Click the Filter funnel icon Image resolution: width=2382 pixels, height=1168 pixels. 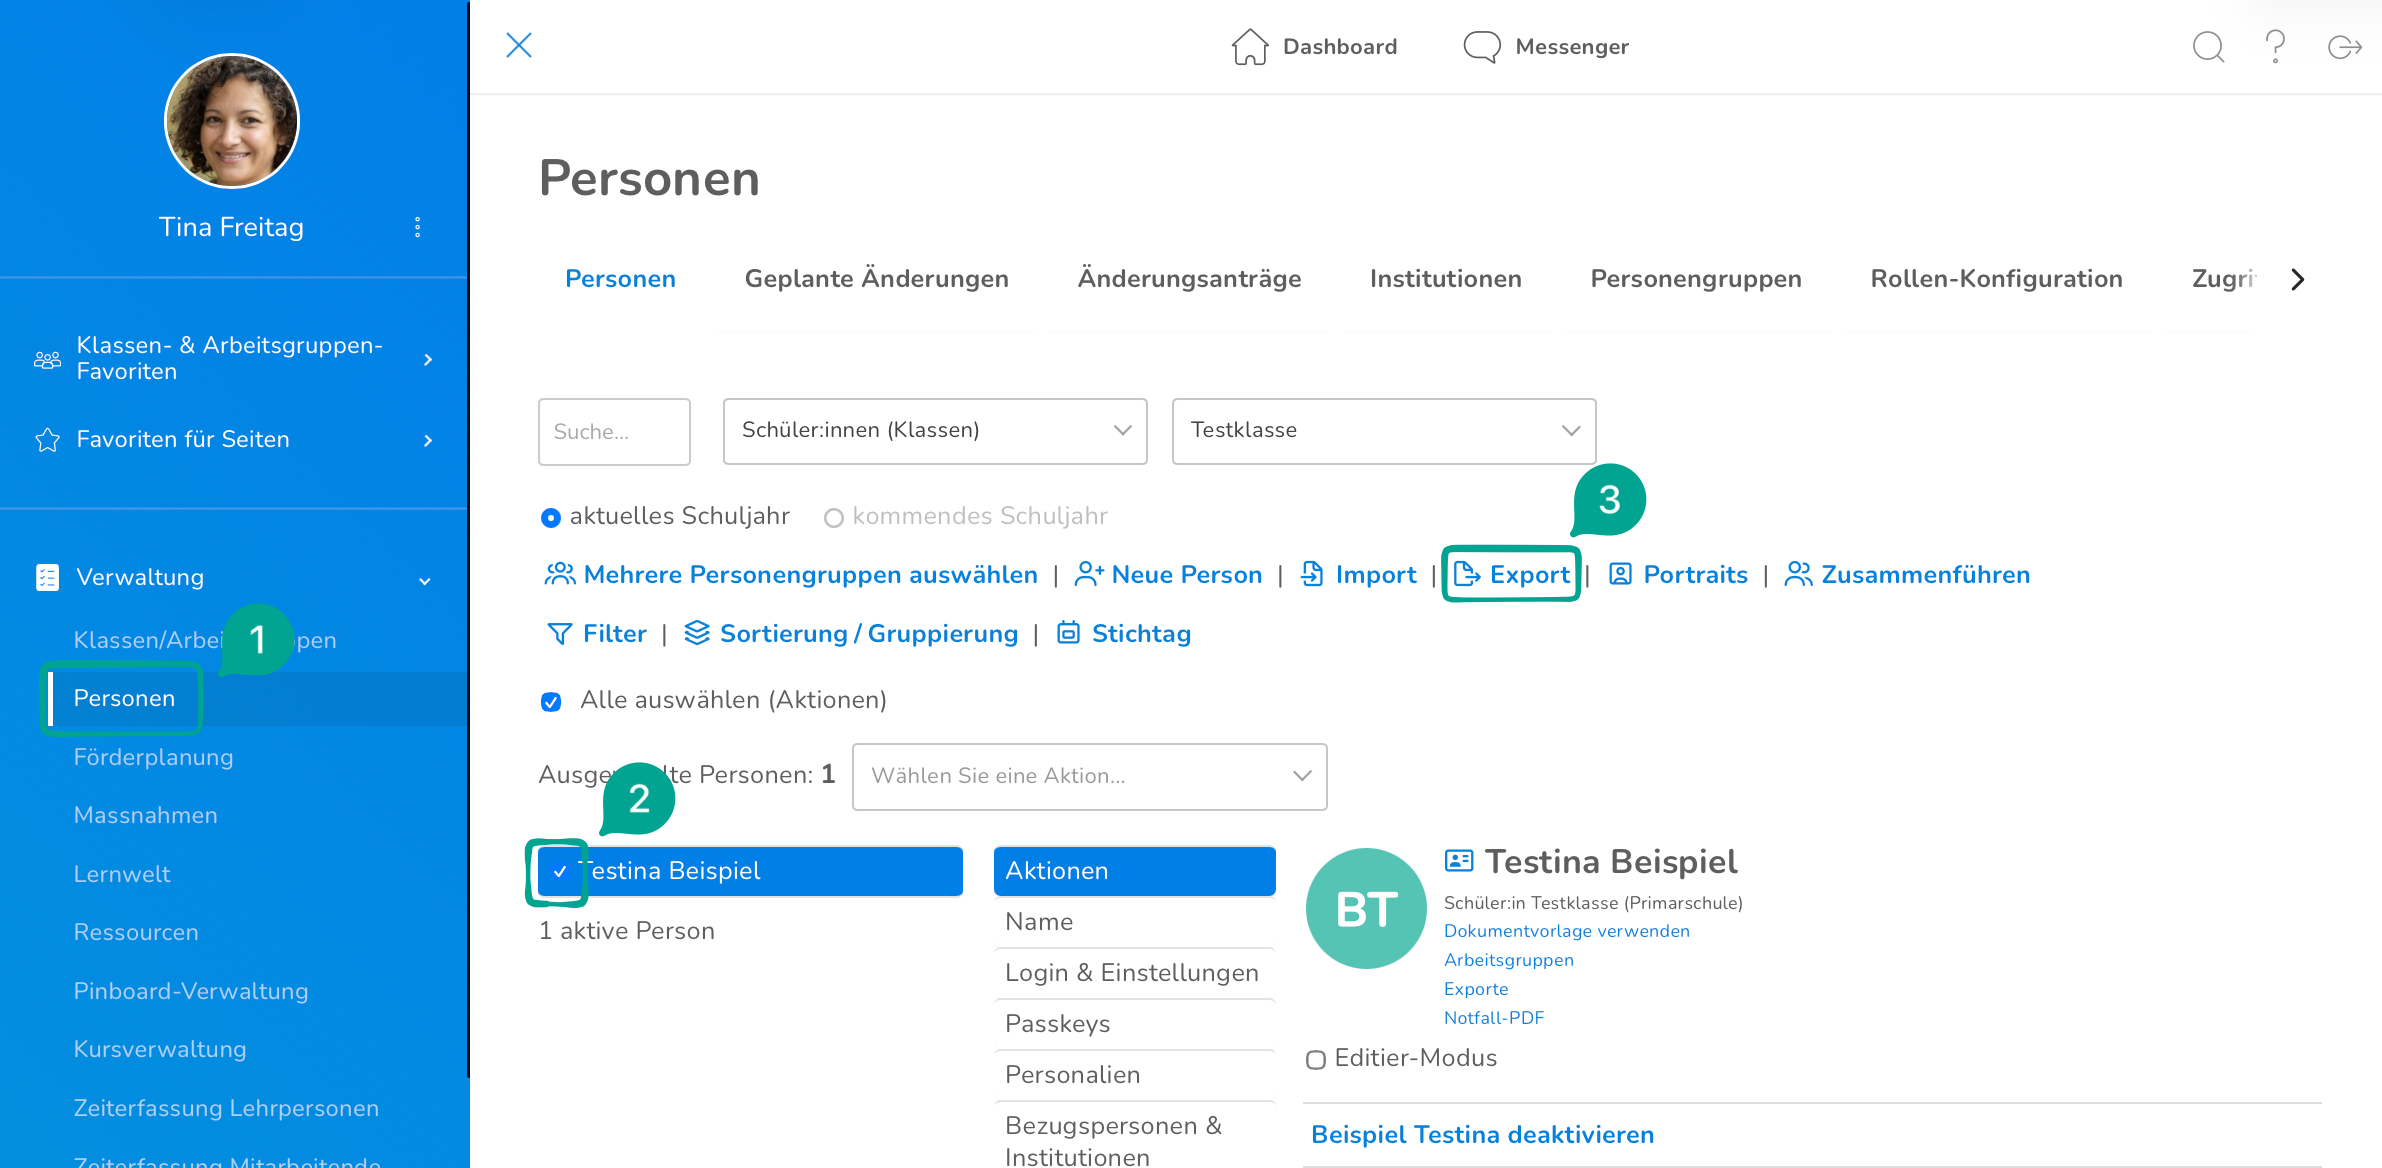tap(560, 634)
